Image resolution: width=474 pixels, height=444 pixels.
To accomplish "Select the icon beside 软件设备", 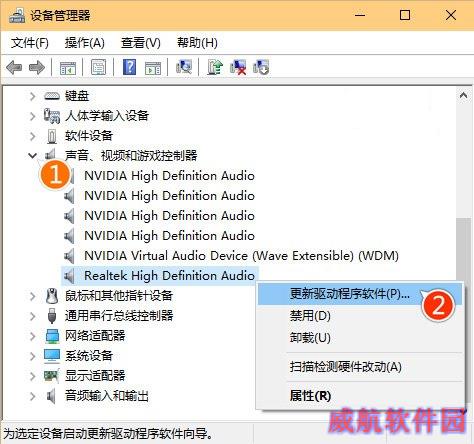I will (52, 136).
